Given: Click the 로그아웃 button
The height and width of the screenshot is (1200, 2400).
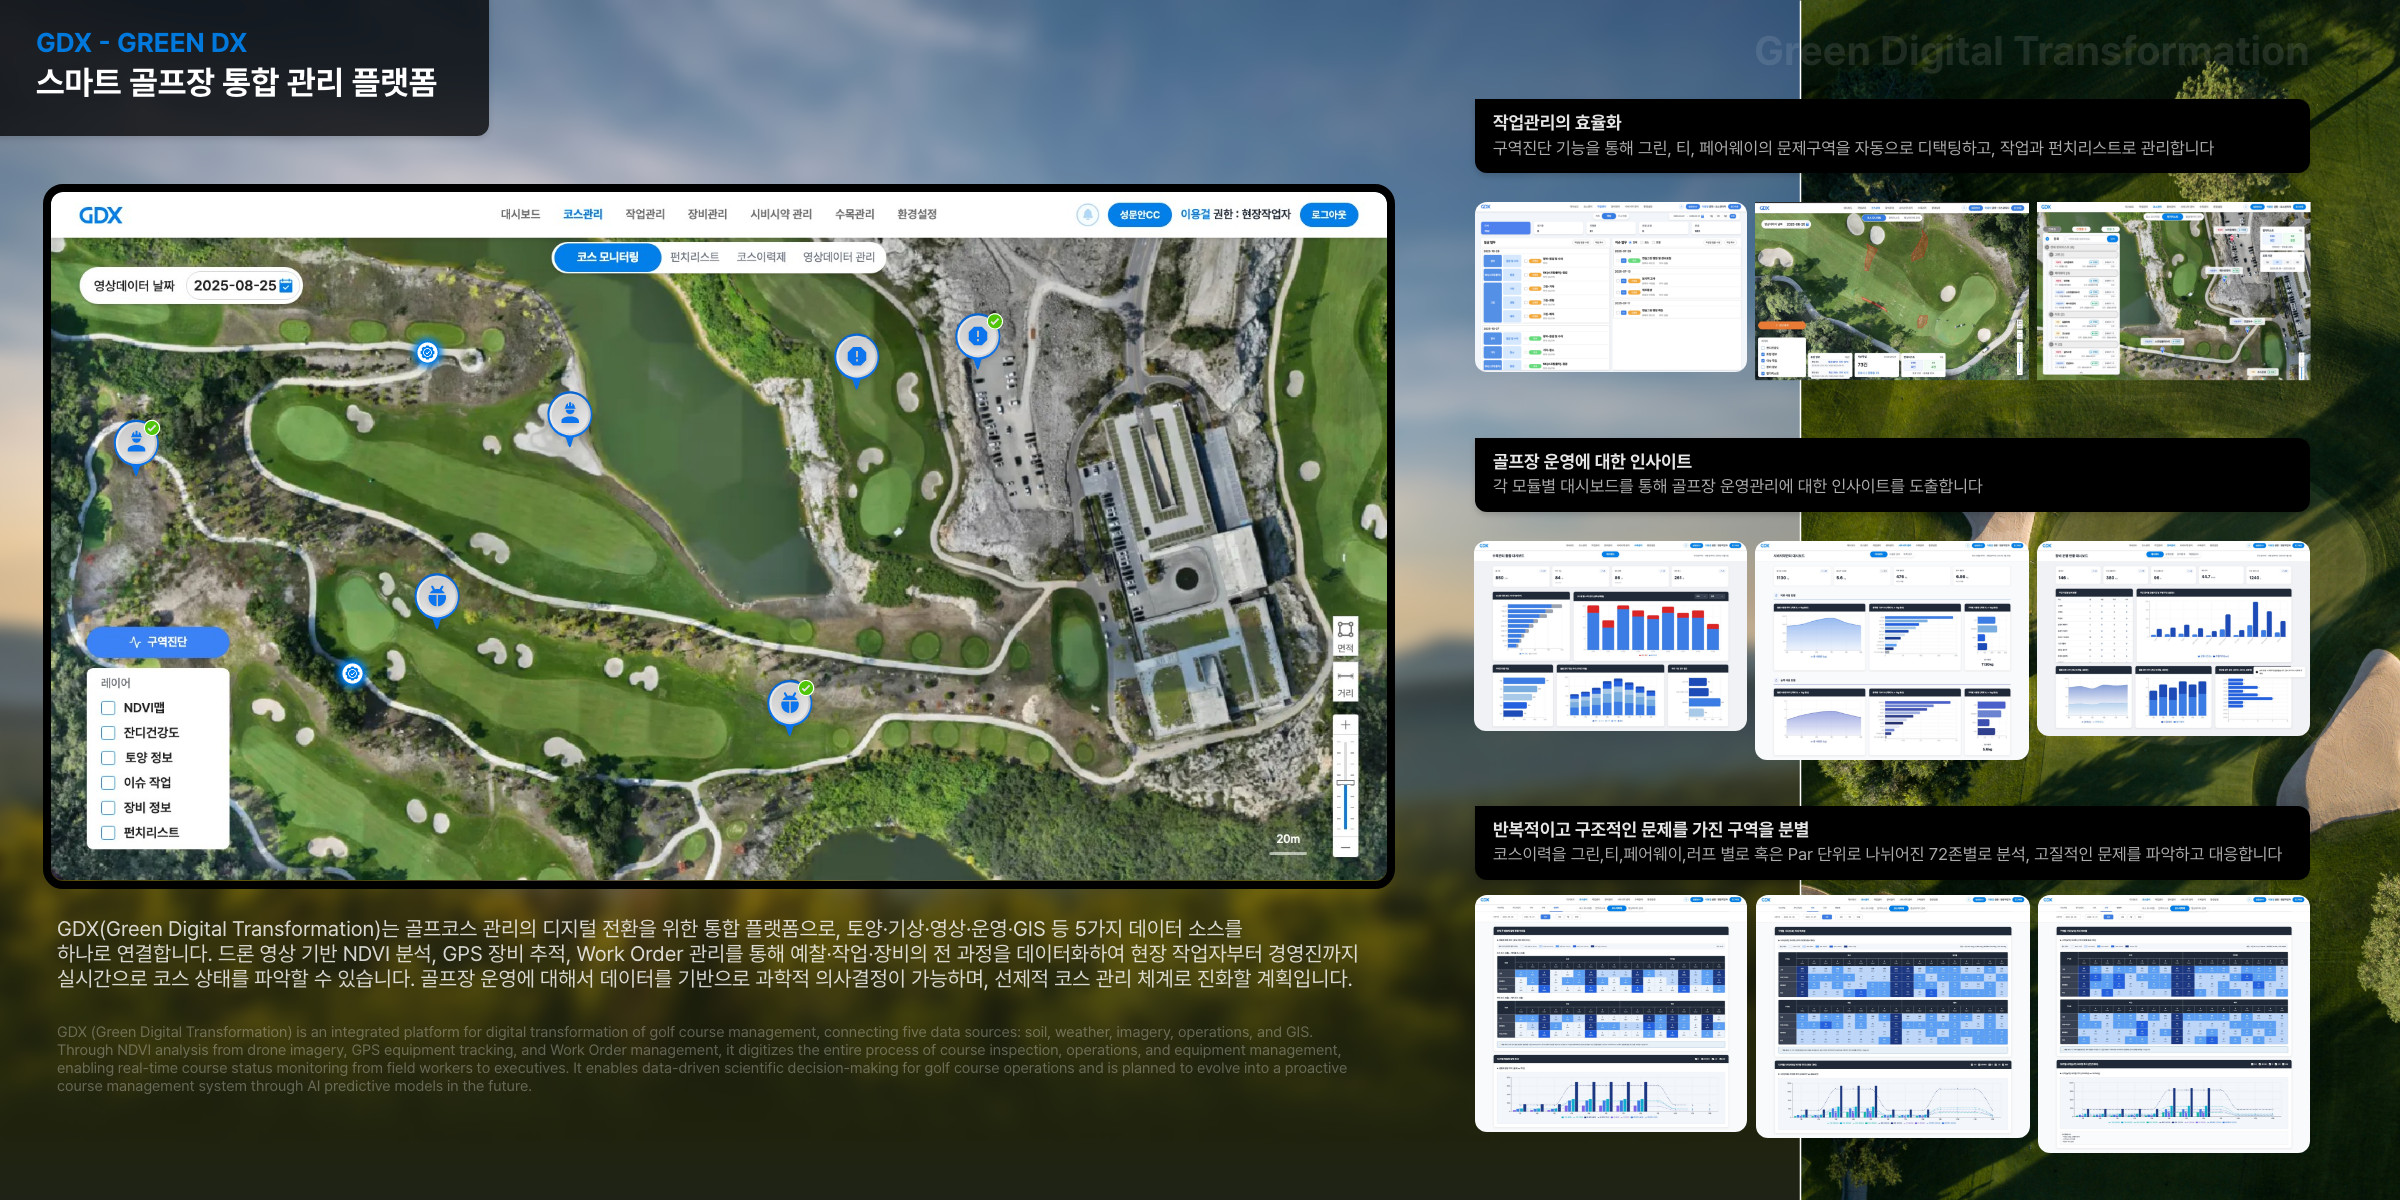Looking at the screenshot, I should coord(1328,215).
